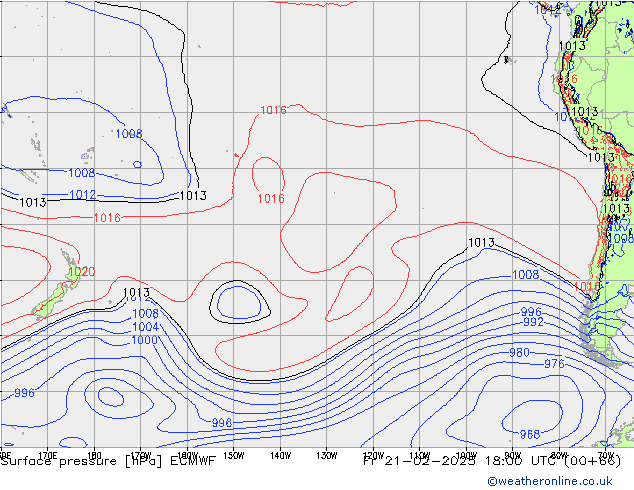Click the blue 976 isobar label

coord(554,364)
